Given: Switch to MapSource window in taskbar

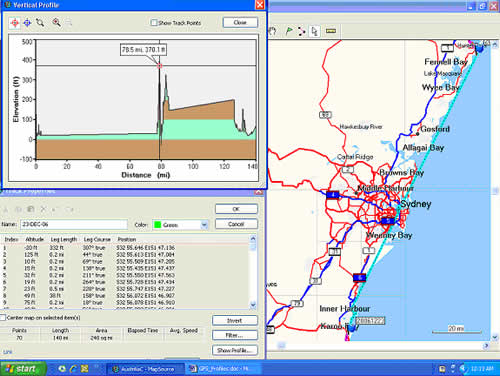Looking at the screenshot, I should [x=145, y=369].
